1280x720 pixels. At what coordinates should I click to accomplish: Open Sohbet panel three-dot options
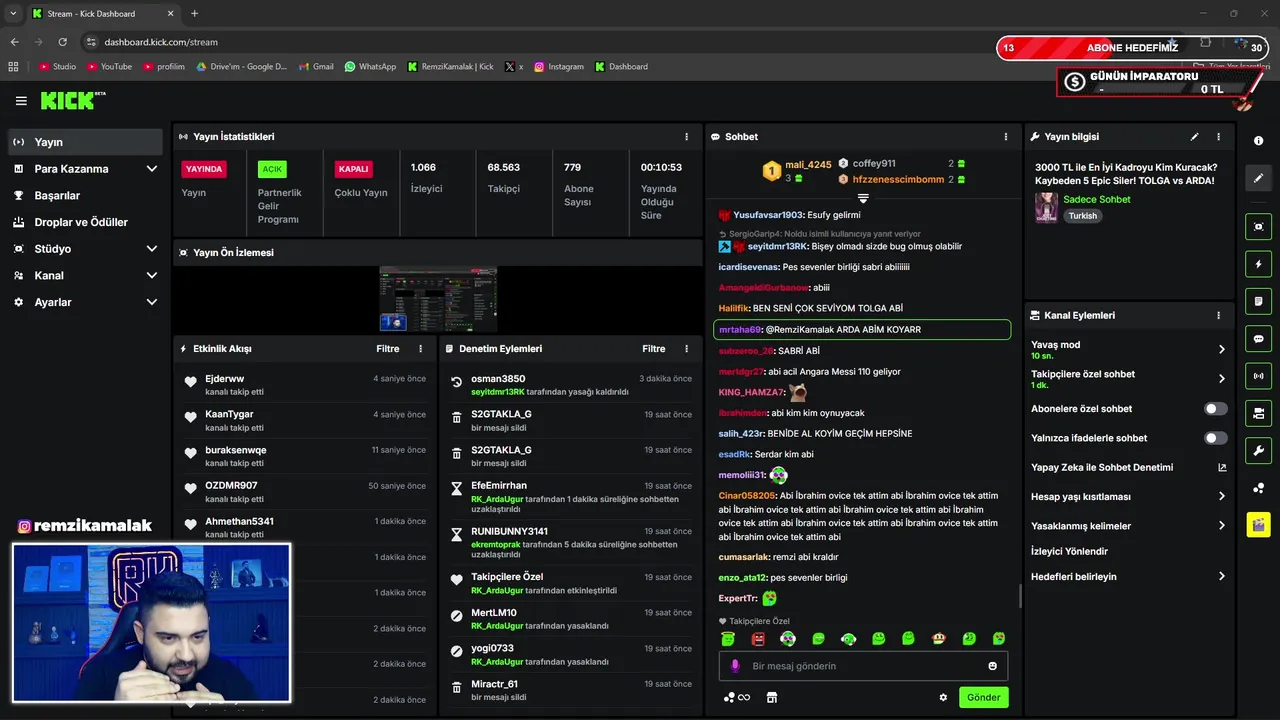tap(1006, 137)
